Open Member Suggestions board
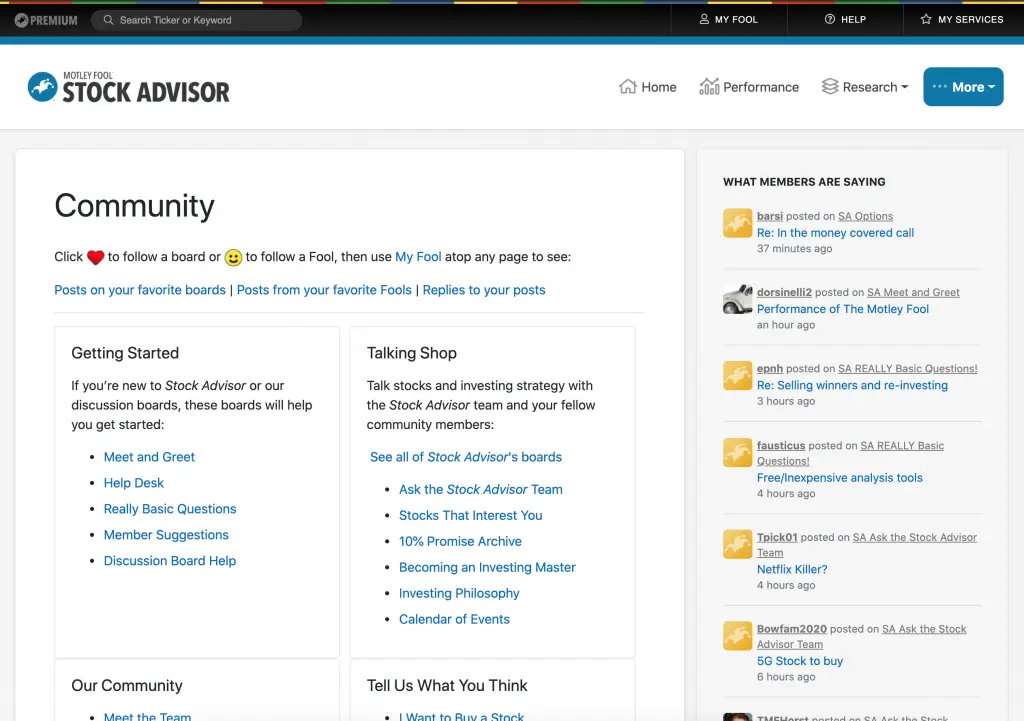The image size is (1024, 721). point(166,535)
